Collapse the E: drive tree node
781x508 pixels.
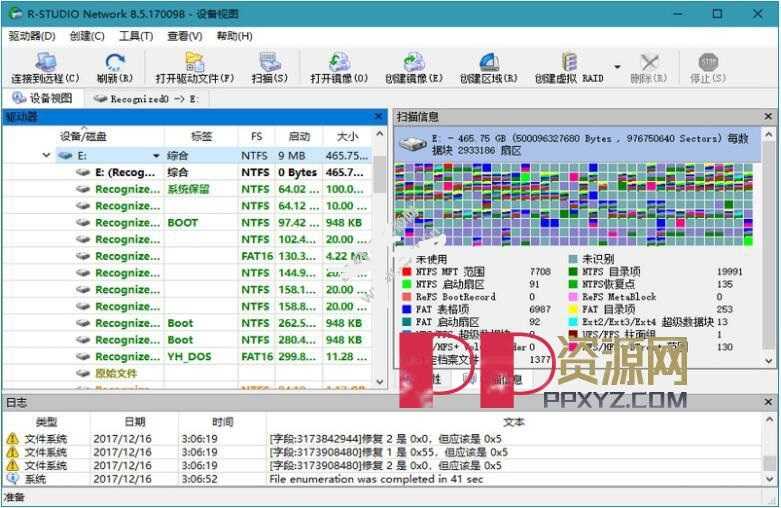[46, 155]
